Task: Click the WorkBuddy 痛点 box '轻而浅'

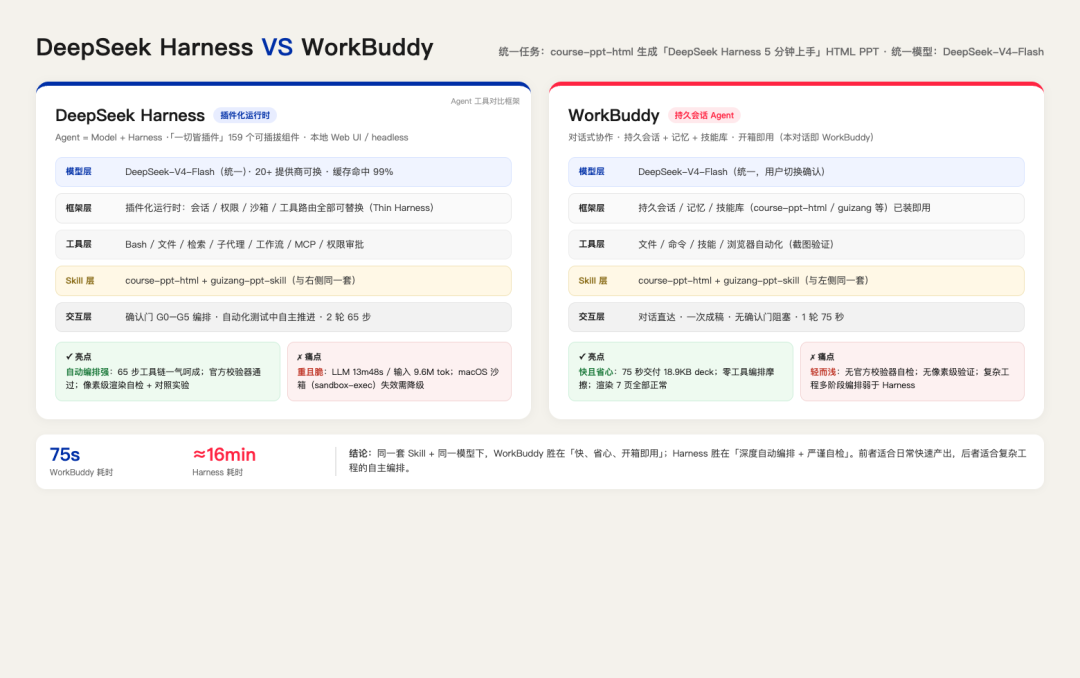Action: coord(913,371)
